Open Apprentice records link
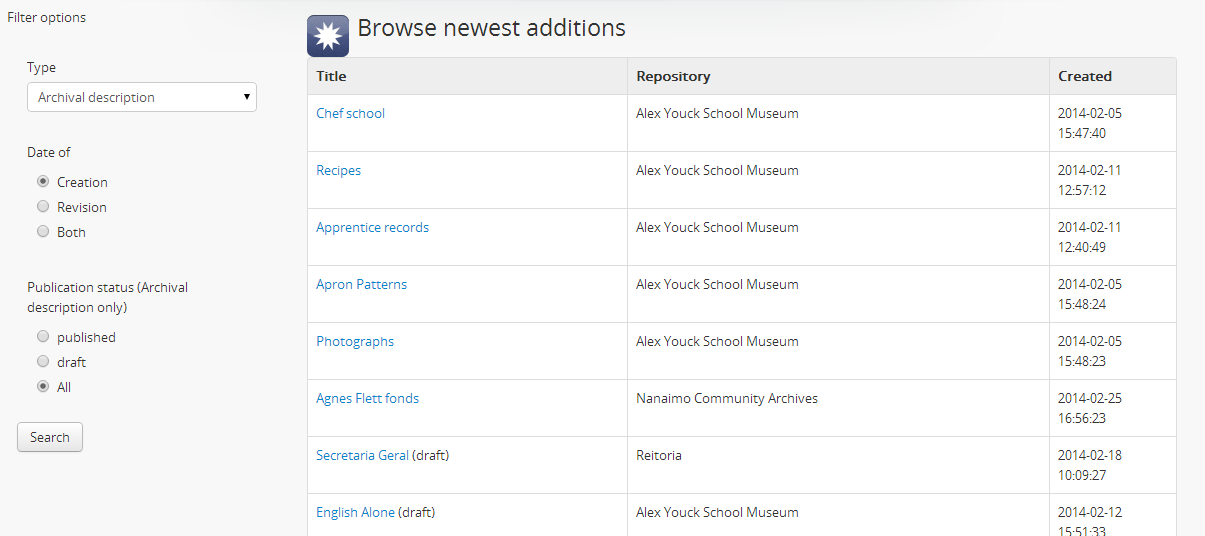This screenshot has height=536, width=1205. [372, 227]
